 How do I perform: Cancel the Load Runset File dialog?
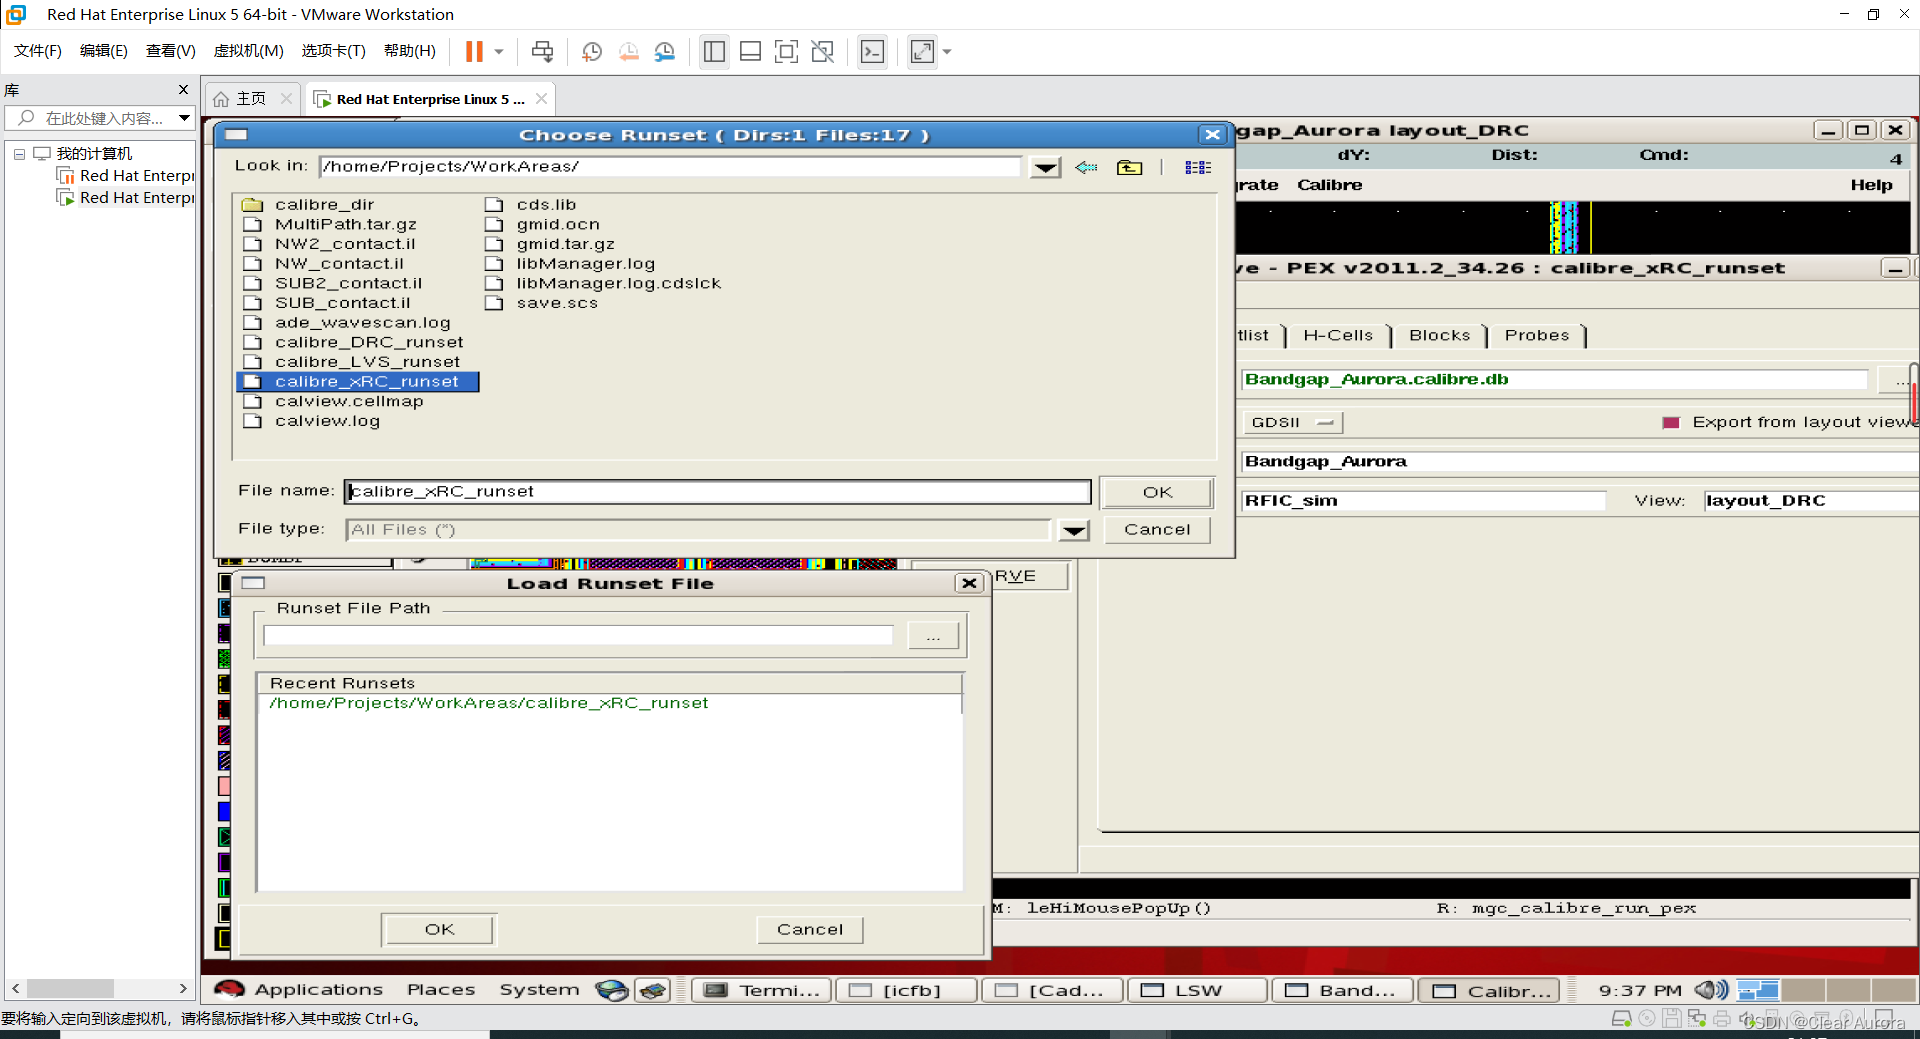(x=810, y=929)
